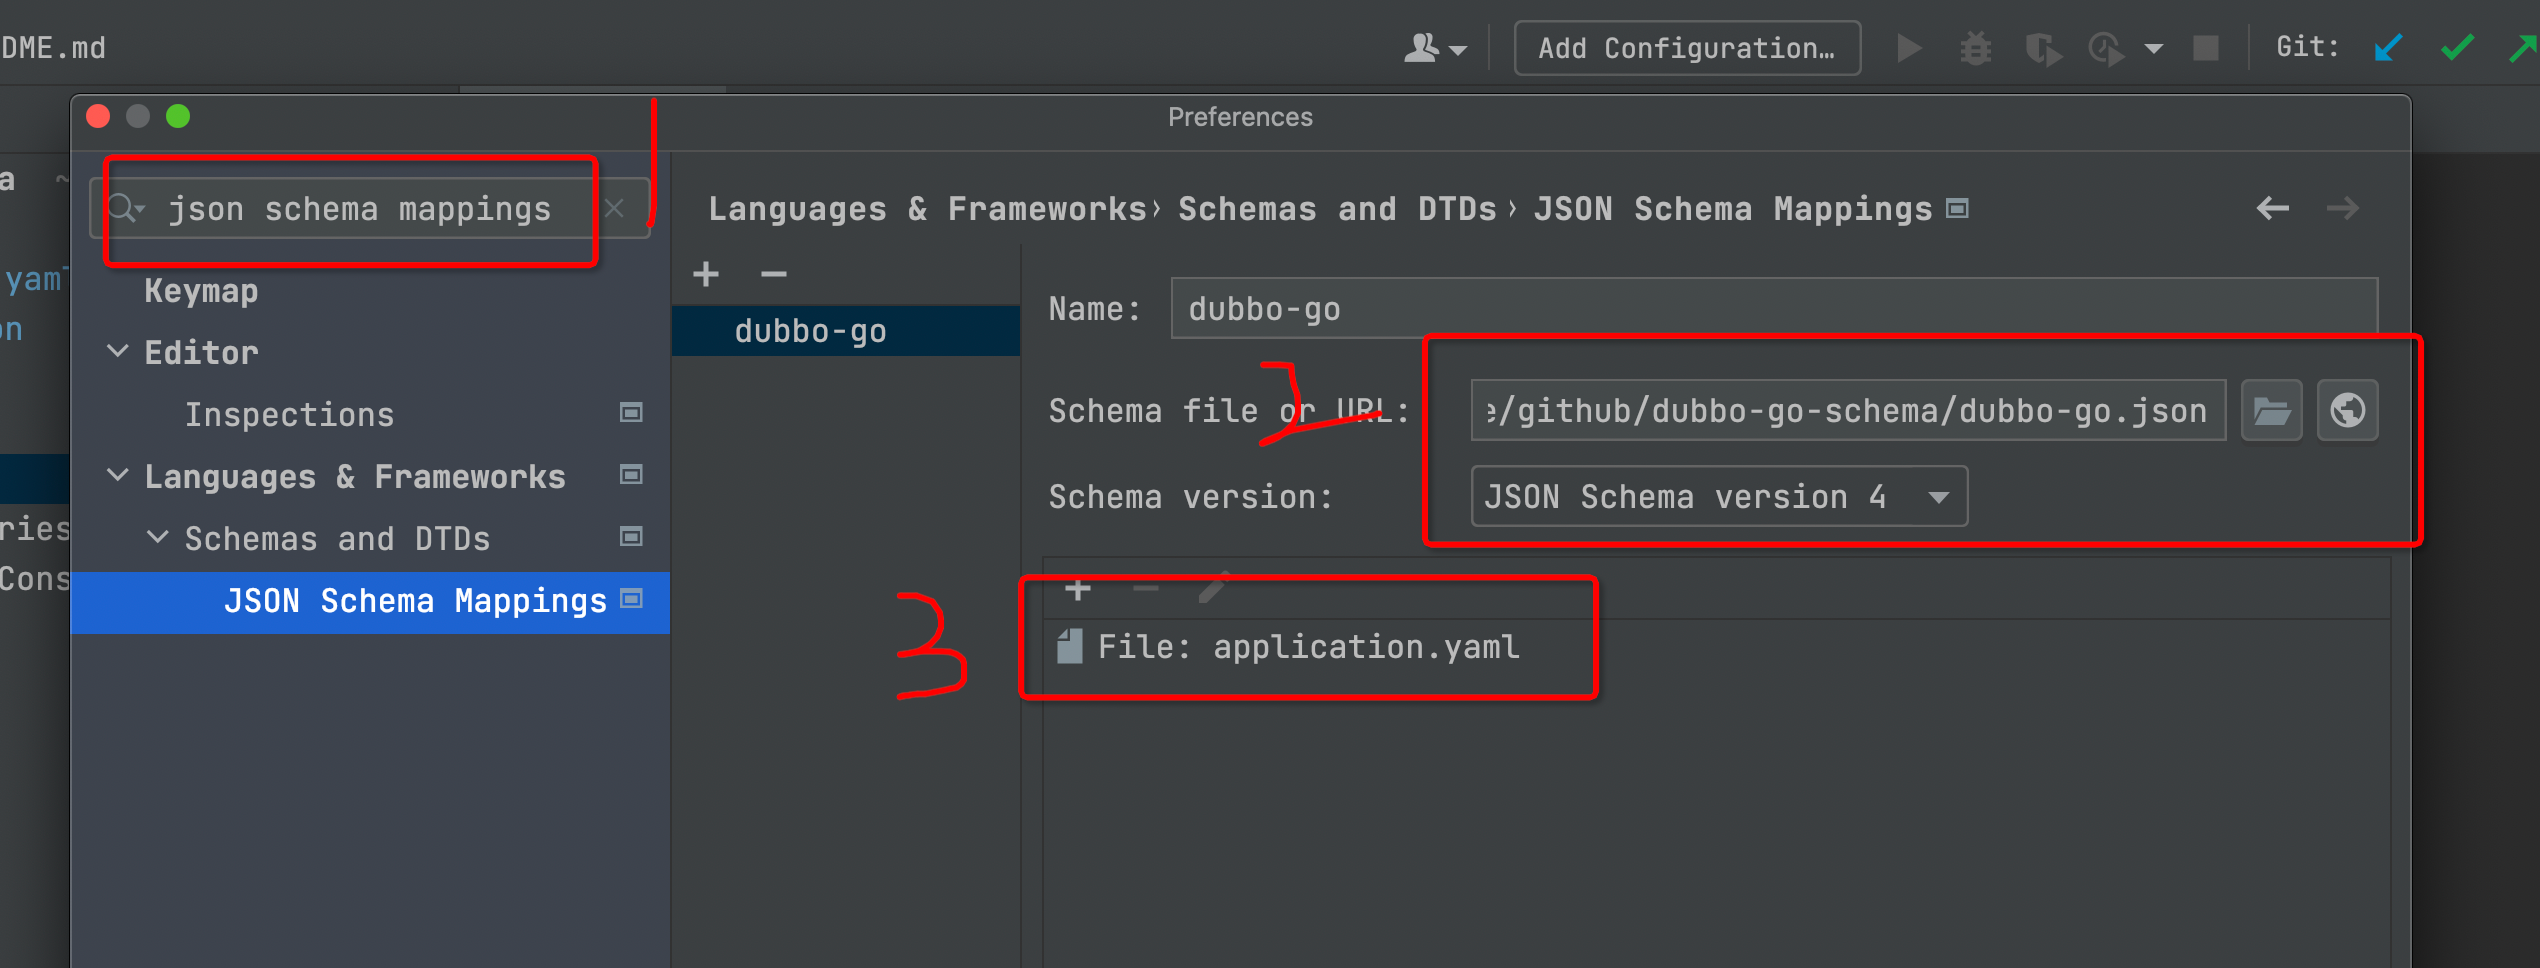Screen dimensions: 2540x968
Task: Click the Stop square icon
Action: (x=2205, y=48)
